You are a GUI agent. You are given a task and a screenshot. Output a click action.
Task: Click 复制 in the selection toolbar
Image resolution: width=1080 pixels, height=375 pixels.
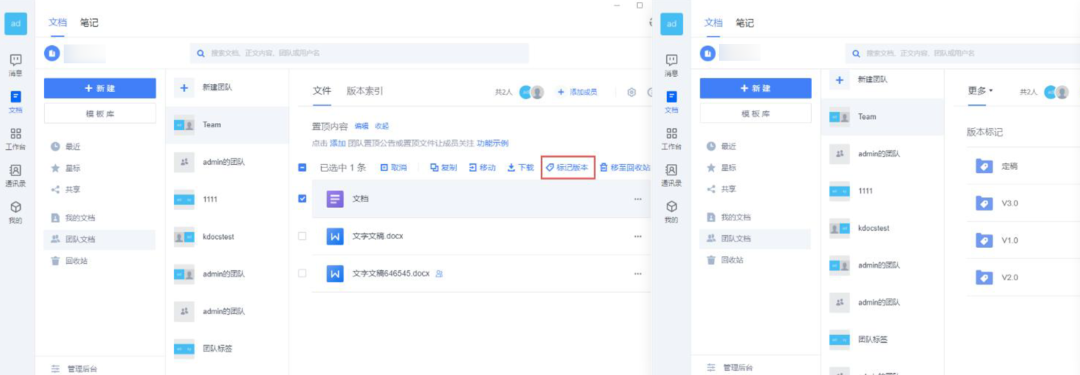[x=444, y=168]
